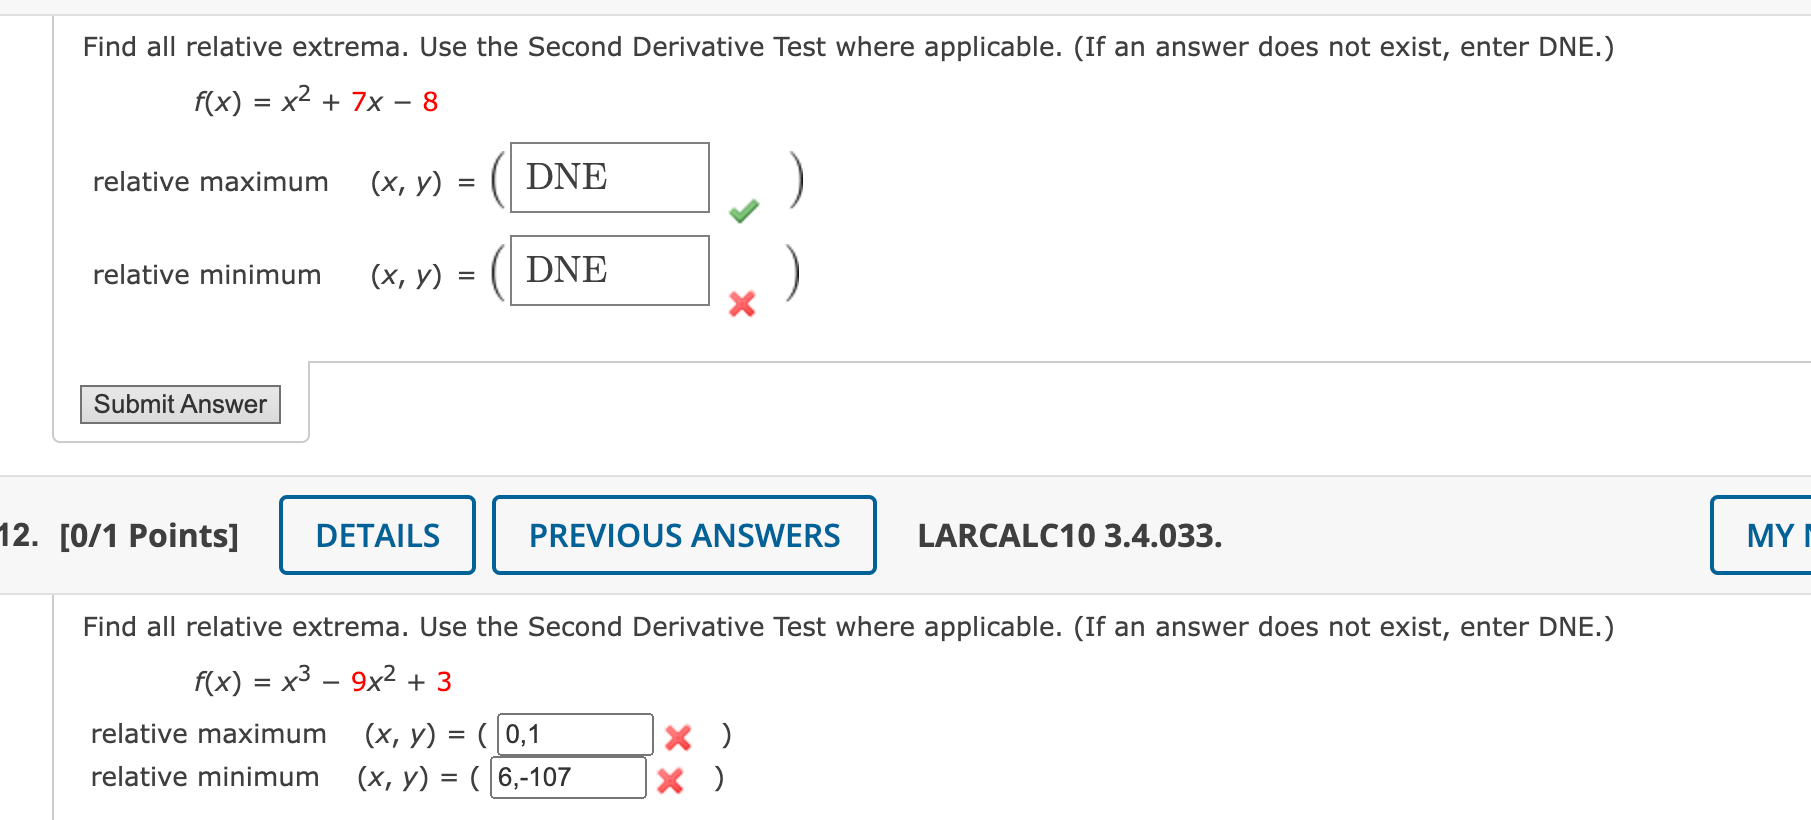Click the relative minimum label in question 12

click(204, 777)
